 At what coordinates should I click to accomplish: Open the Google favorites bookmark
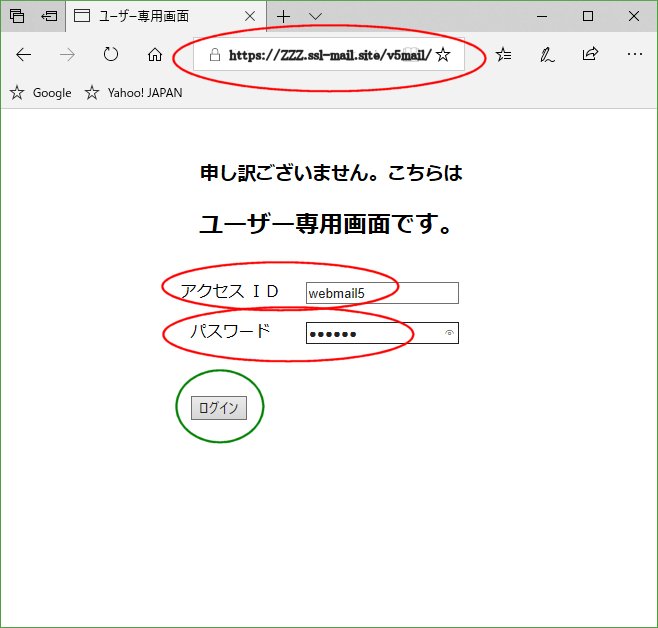(x=41, y=93)
